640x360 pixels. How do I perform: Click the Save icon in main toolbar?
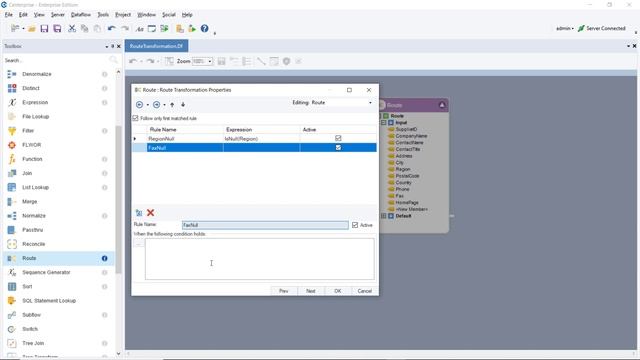click(x=44, y=29)
